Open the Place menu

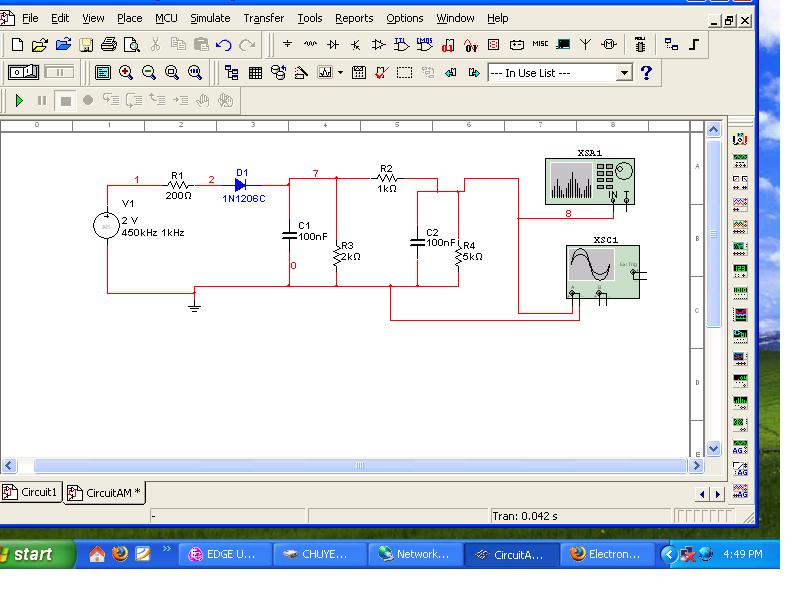coord(130,18)
